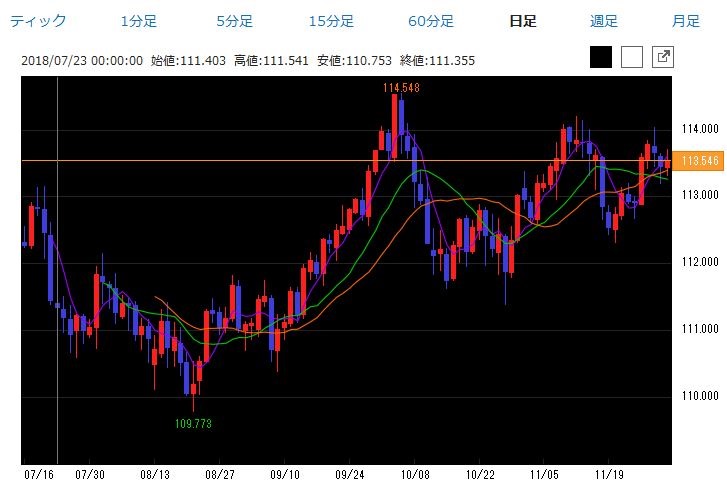Choose the black chart background swatch

601,57
